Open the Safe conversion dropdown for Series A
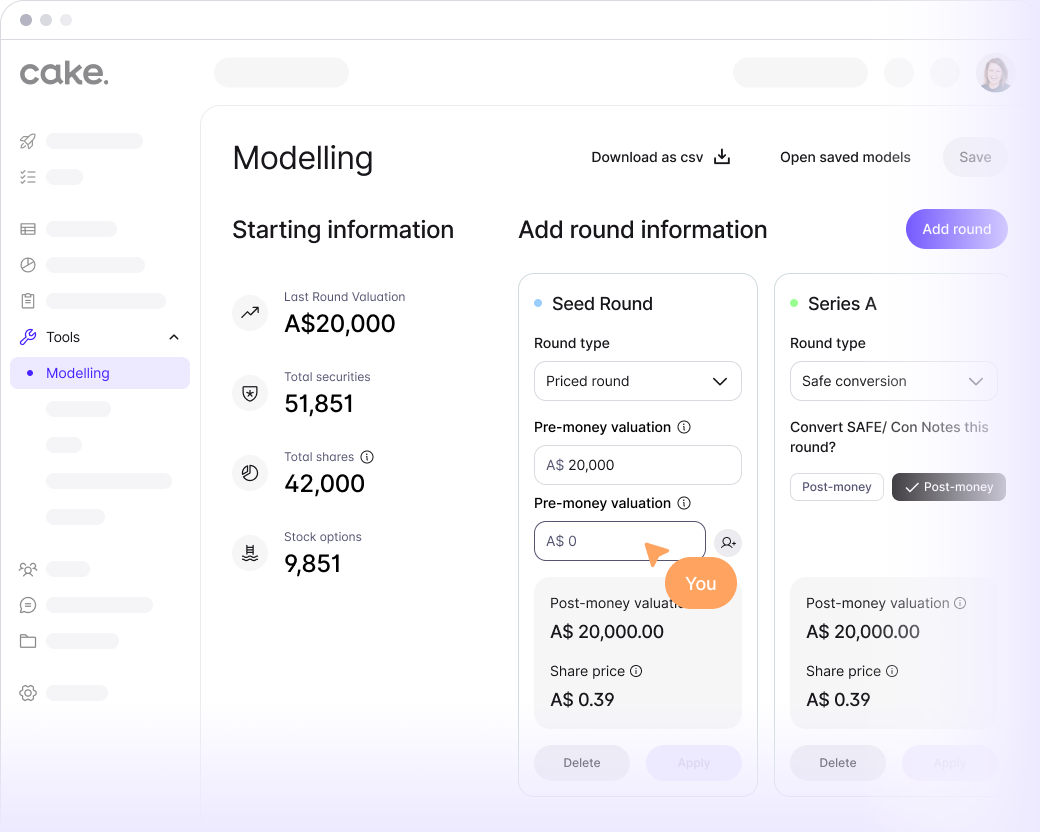1040x832 pixels. coord(893,381)
